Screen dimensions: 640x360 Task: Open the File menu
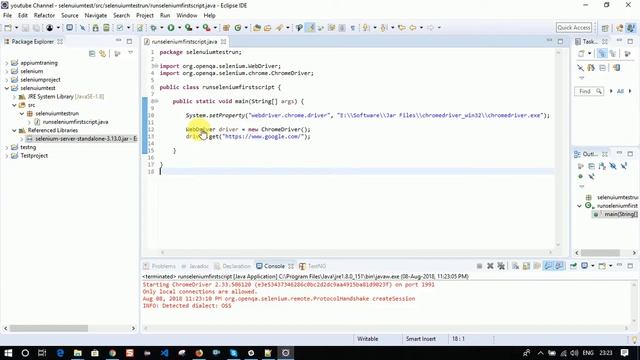click(x=7, y=16)
